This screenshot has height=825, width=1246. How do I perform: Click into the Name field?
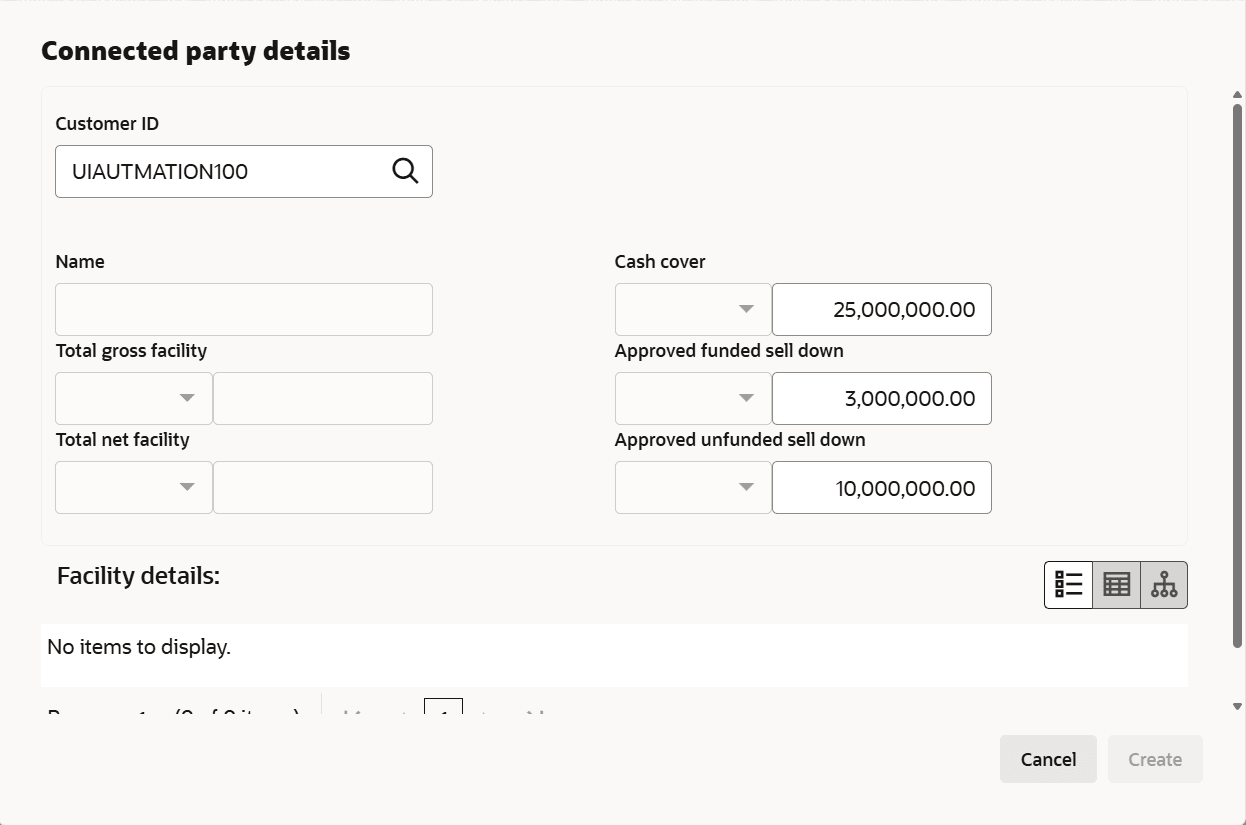[x=244, y=309]
